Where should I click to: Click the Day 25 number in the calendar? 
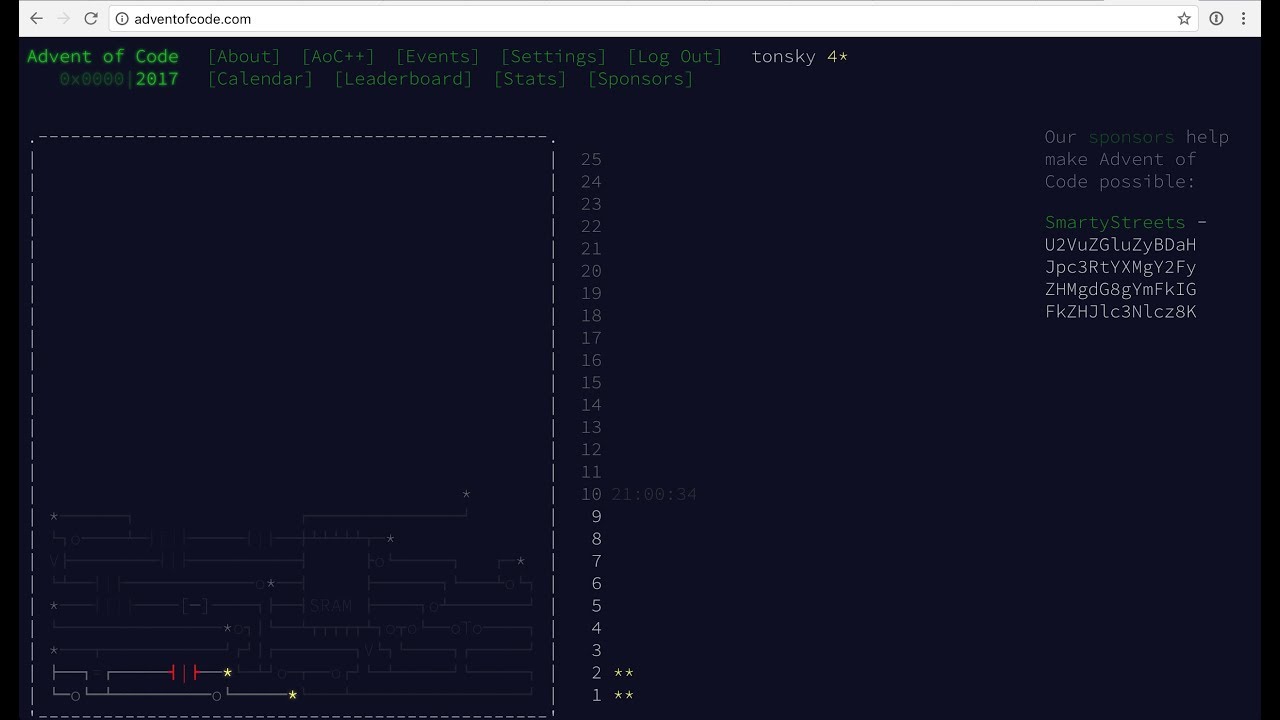click(591, 159)
